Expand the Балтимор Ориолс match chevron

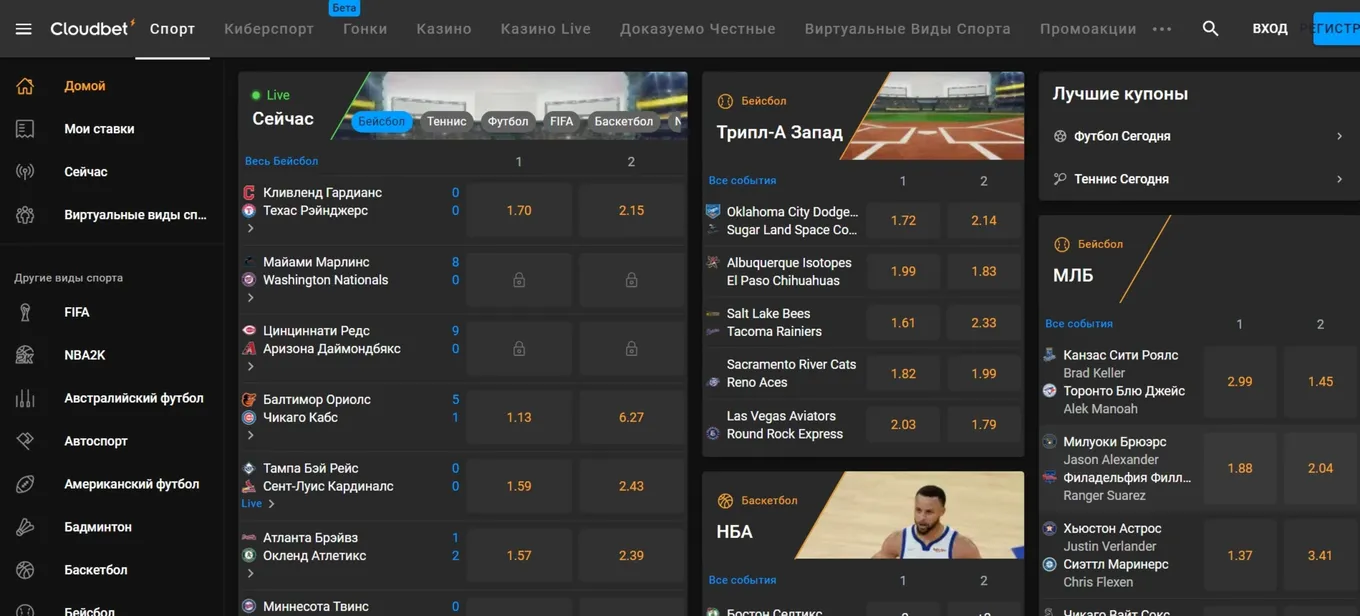coord(250,435)
